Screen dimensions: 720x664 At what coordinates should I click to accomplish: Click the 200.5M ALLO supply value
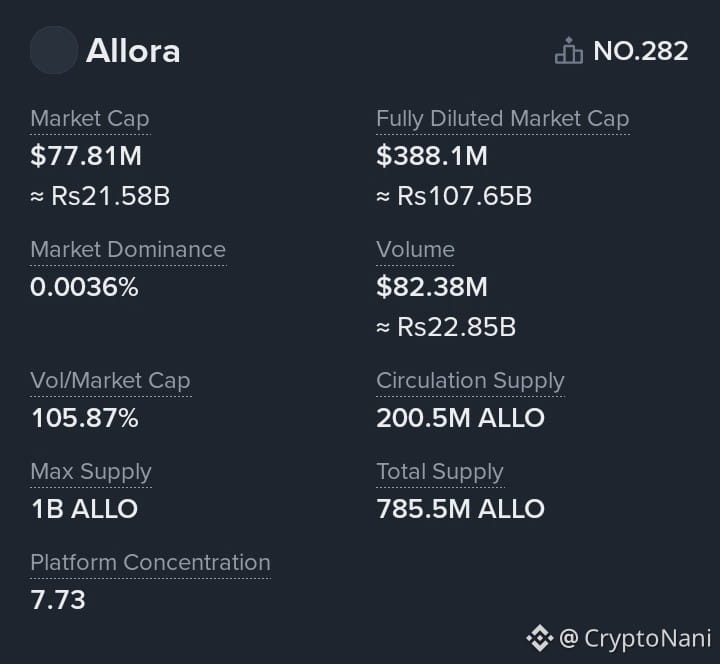click(x=461, y=418)
